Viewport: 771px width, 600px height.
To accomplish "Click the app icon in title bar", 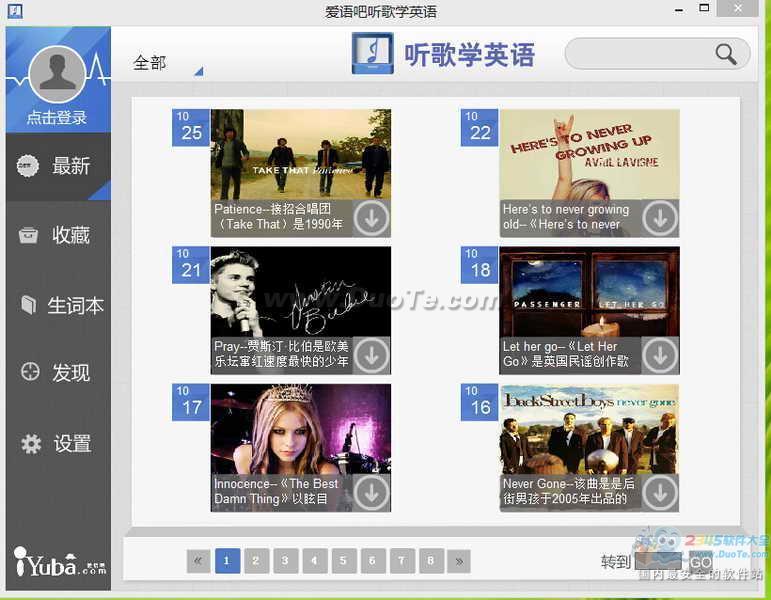I will (15, 10).
